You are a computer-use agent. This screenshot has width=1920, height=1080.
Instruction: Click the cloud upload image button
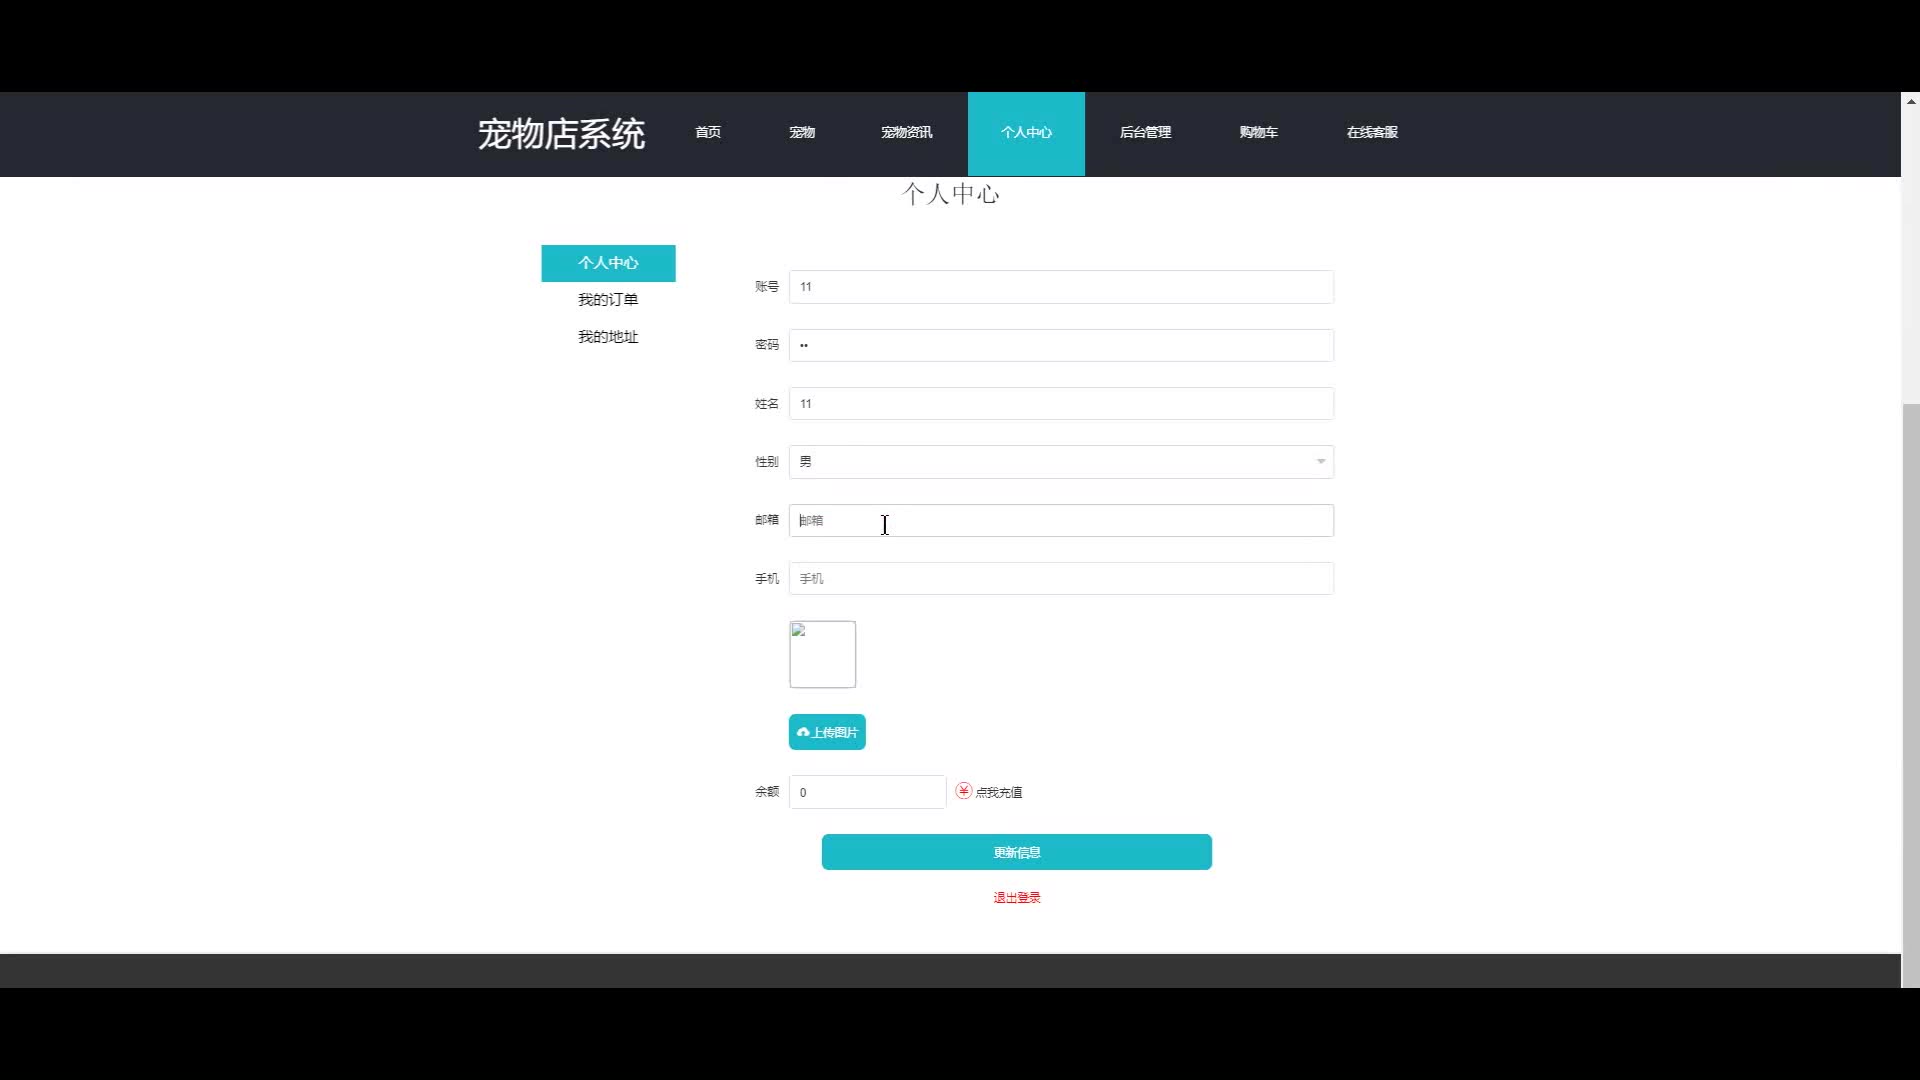point(827,732)
